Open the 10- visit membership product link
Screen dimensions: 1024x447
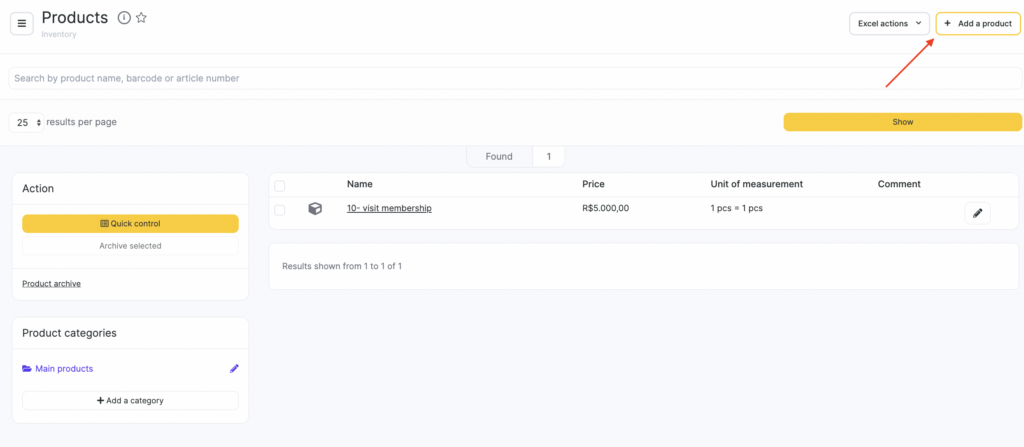(389, 209)
